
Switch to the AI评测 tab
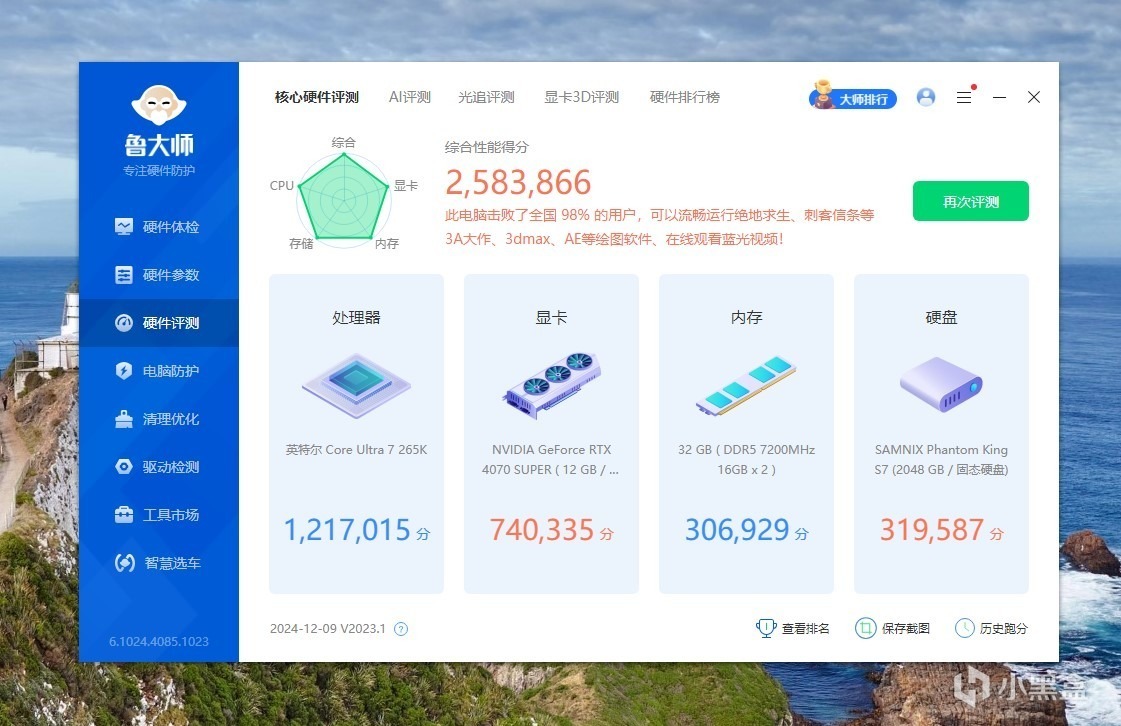[410, 97]
